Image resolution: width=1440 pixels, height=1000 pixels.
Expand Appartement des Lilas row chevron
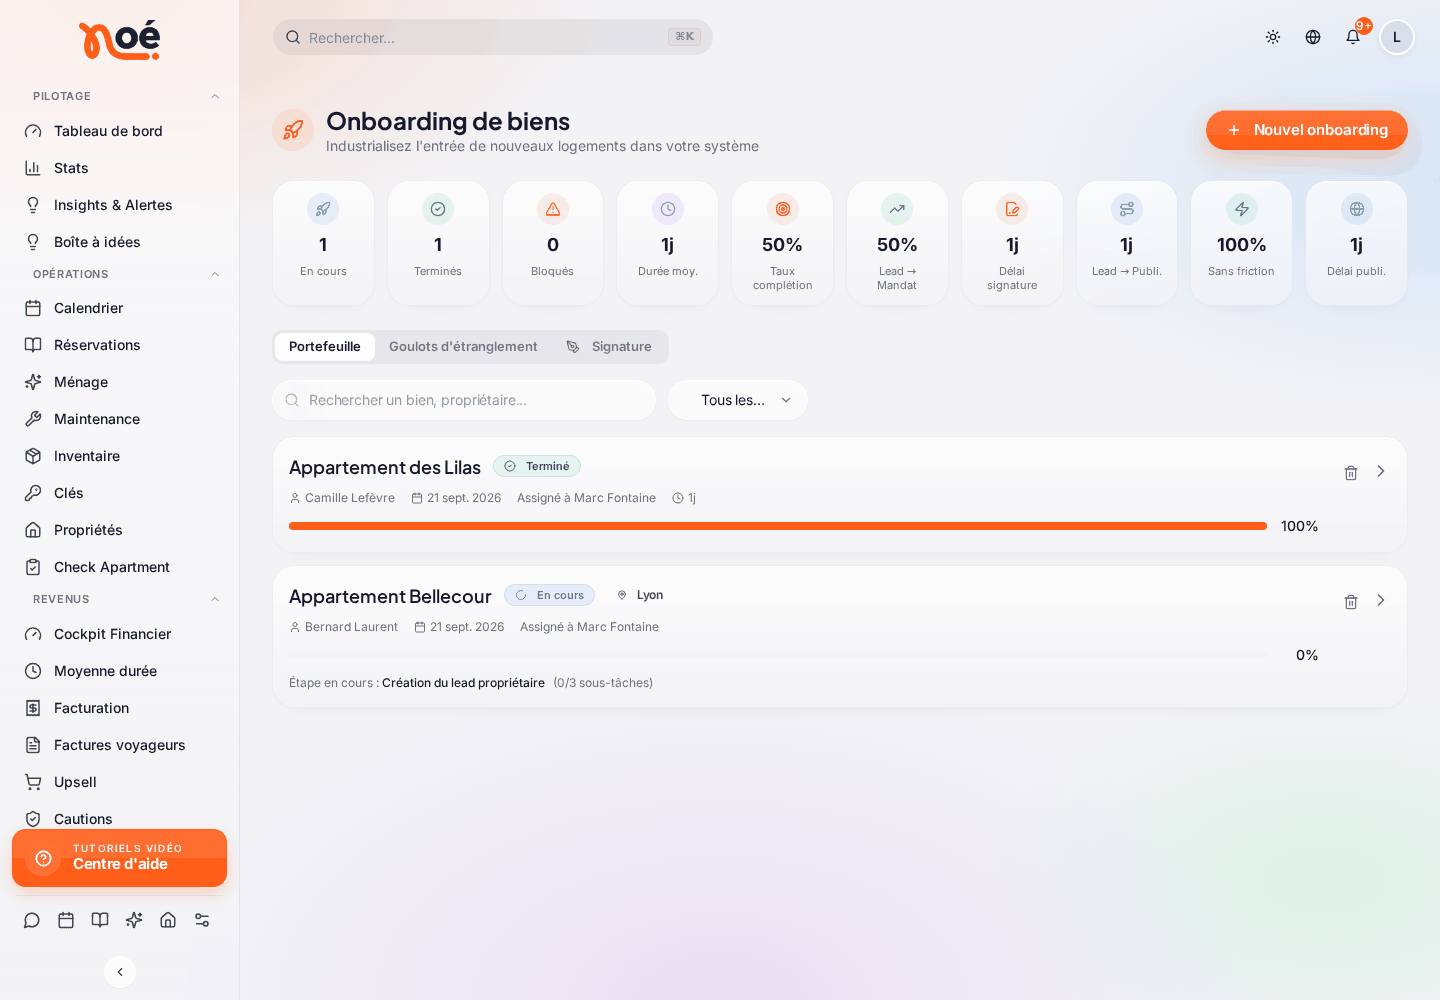point(1381,471)
